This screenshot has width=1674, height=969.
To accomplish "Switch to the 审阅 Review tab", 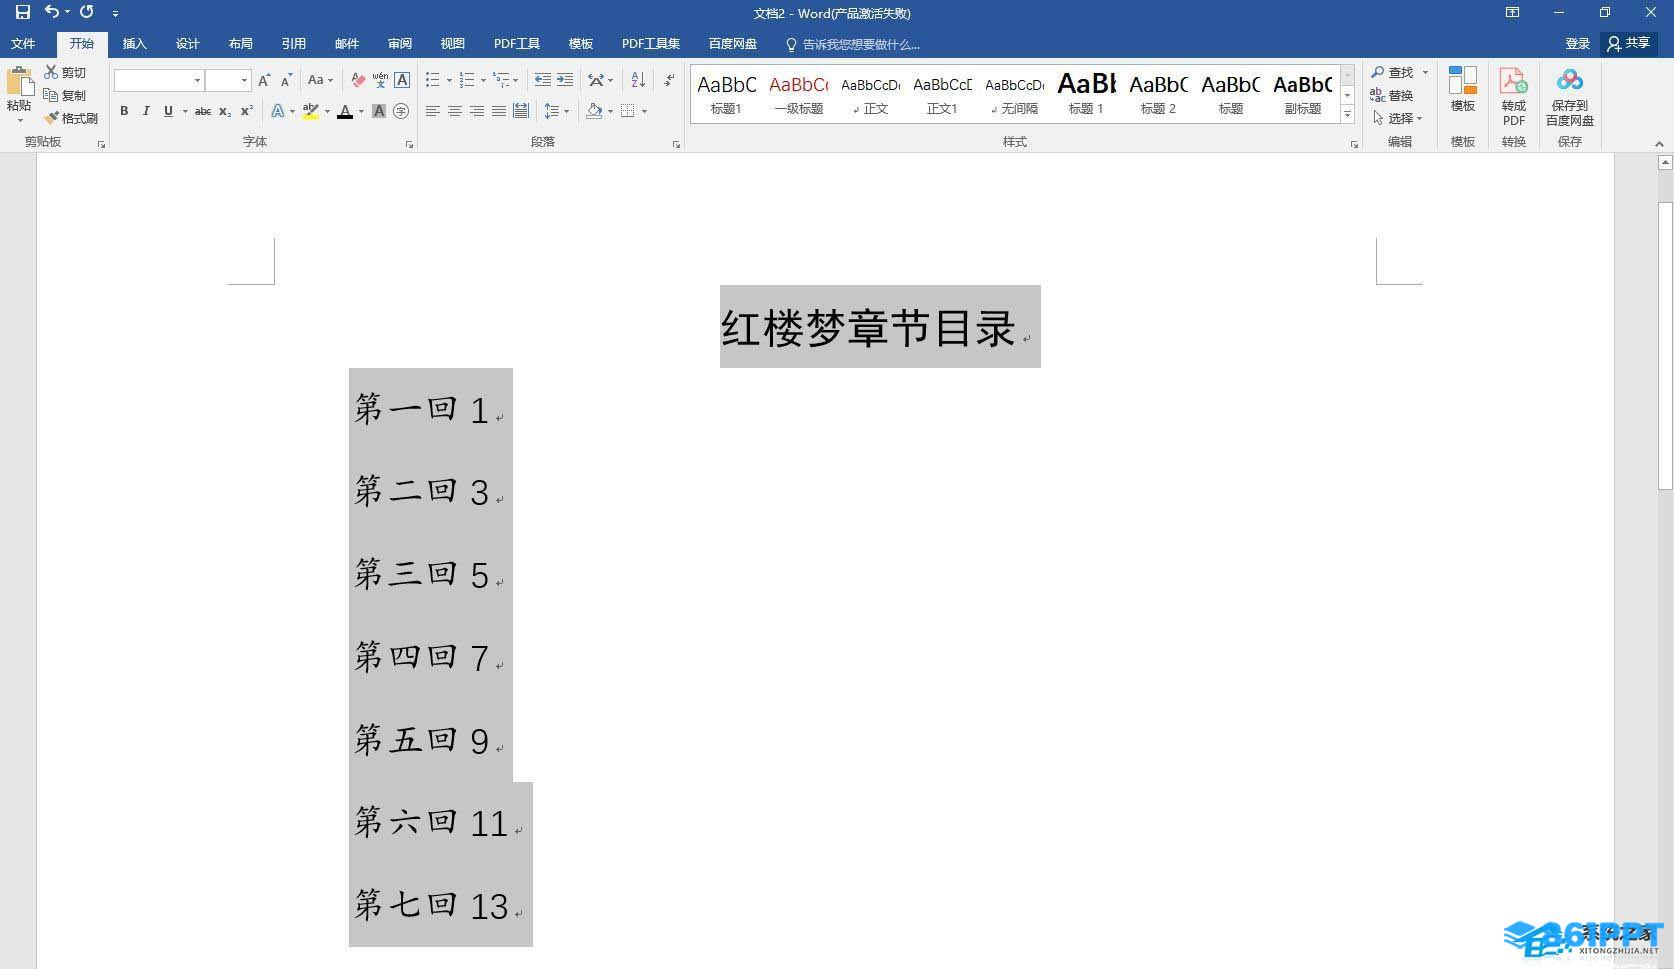I will pyautogui.click(x=400, y=44).
